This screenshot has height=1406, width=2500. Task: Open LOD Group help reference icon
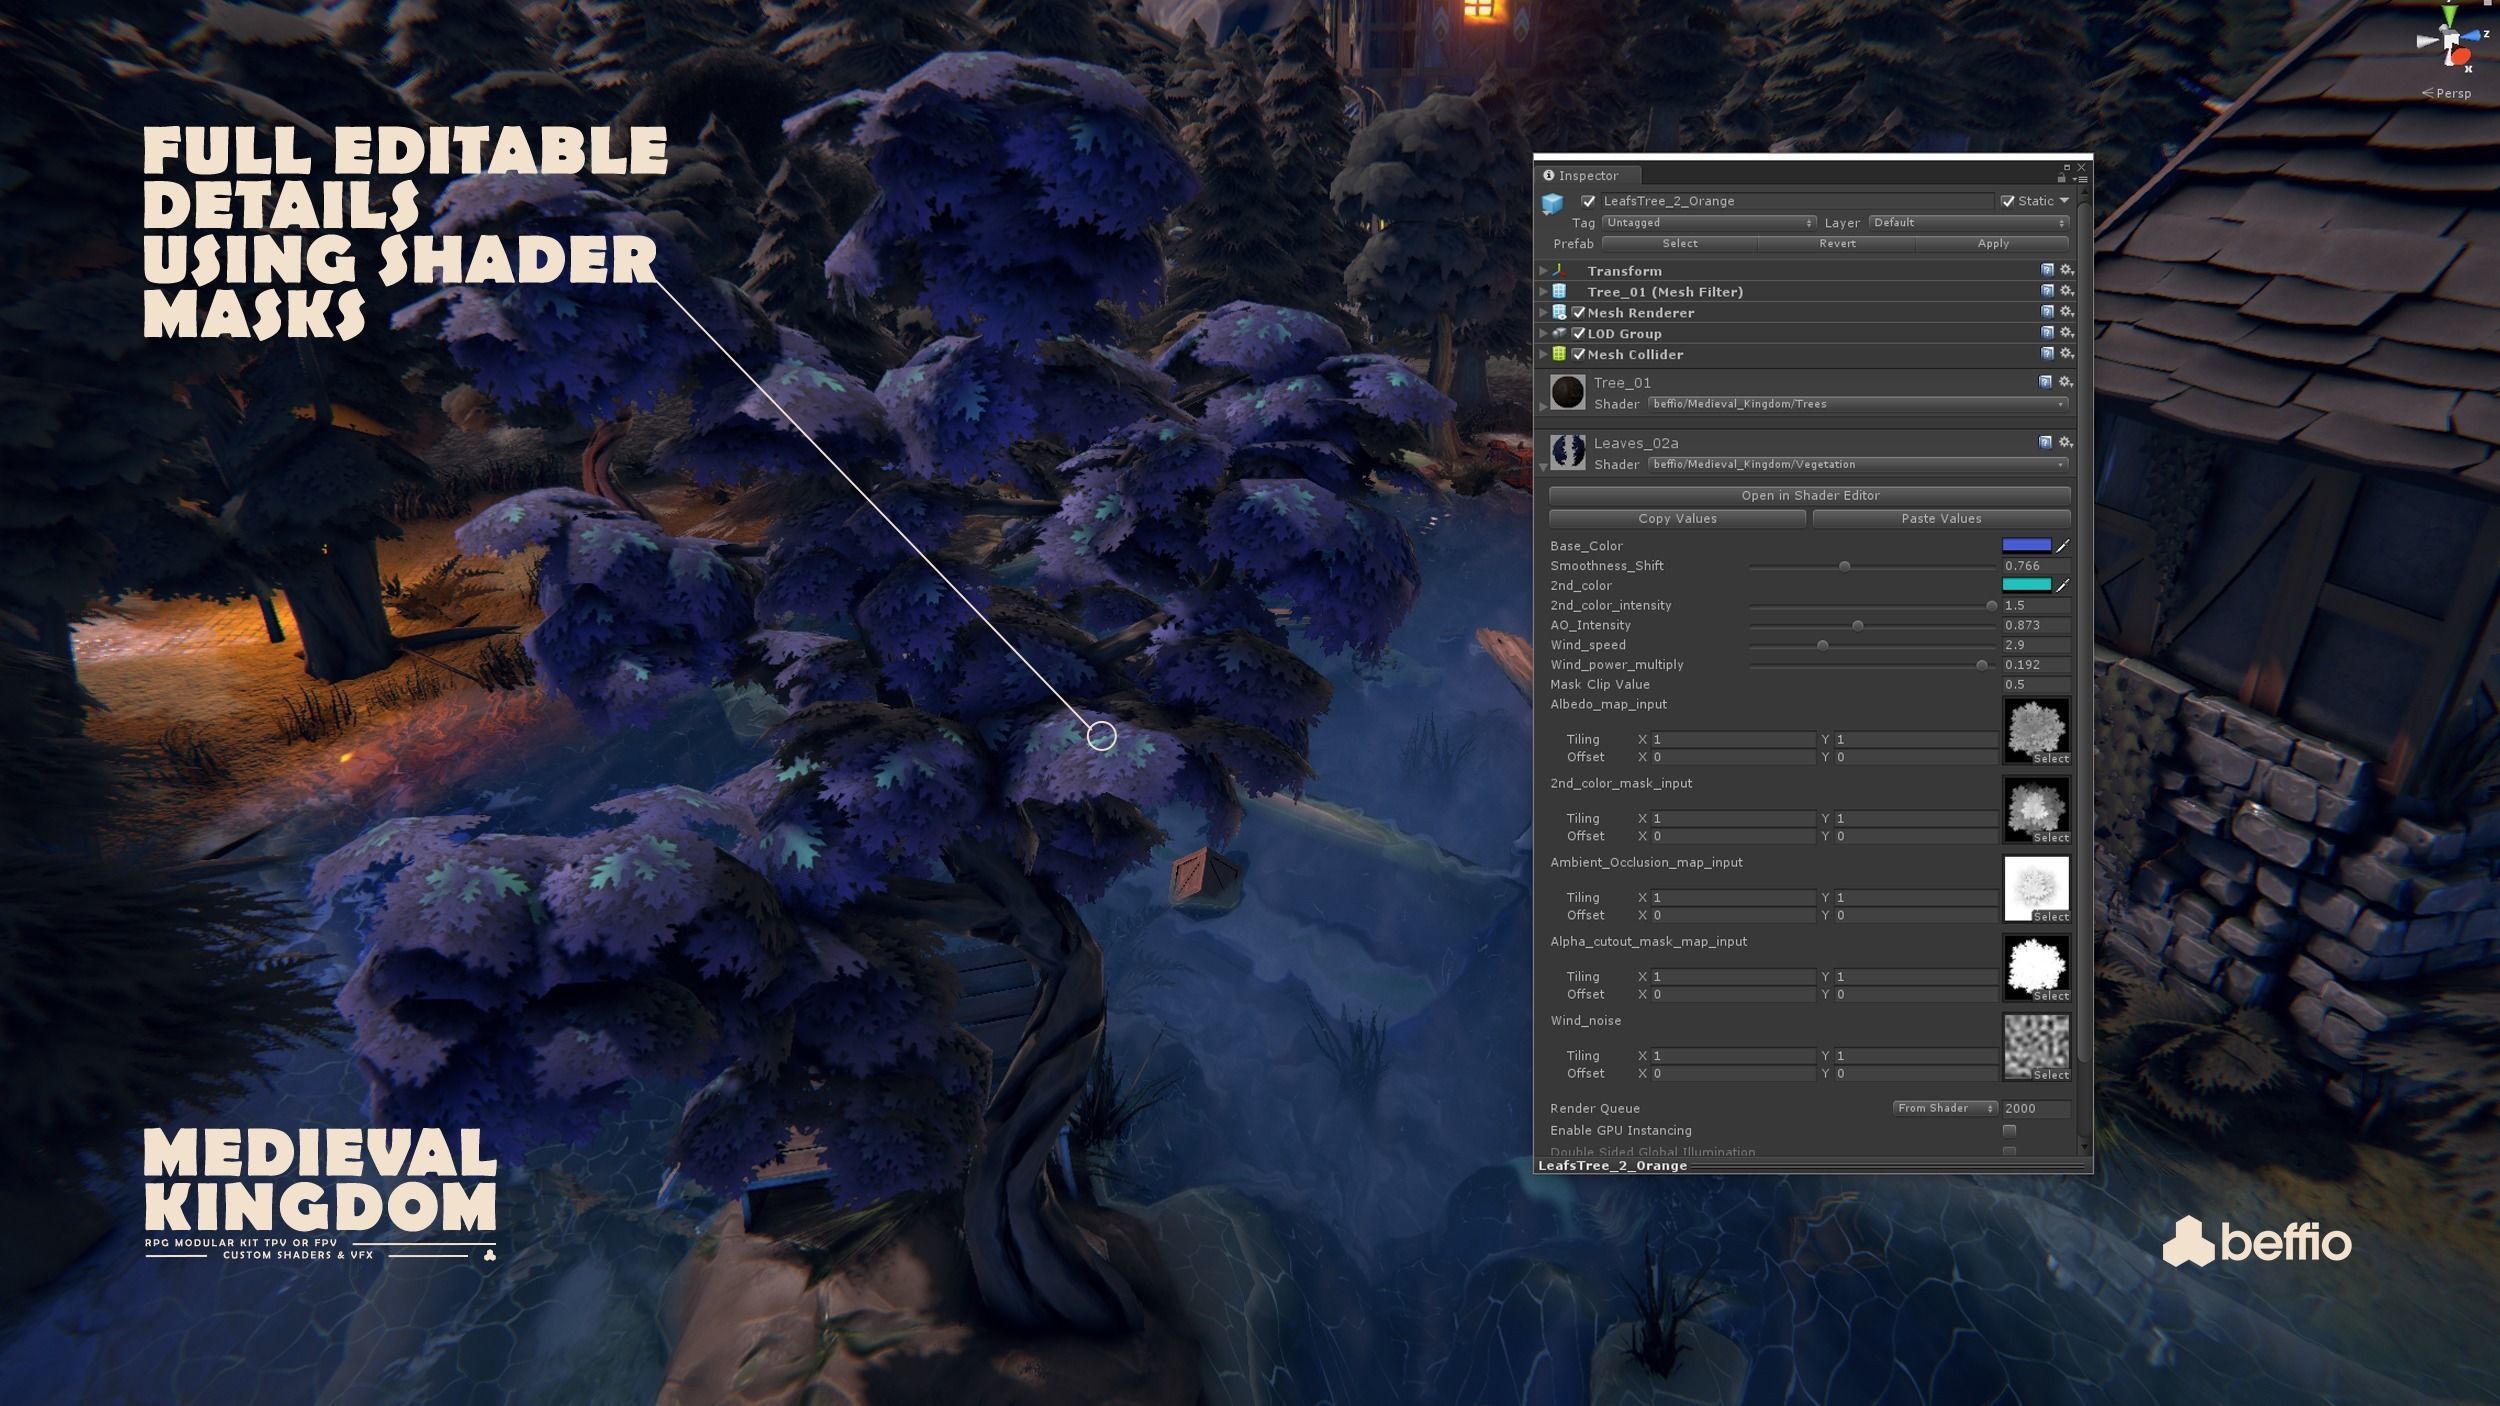(x=2047, y=333)
